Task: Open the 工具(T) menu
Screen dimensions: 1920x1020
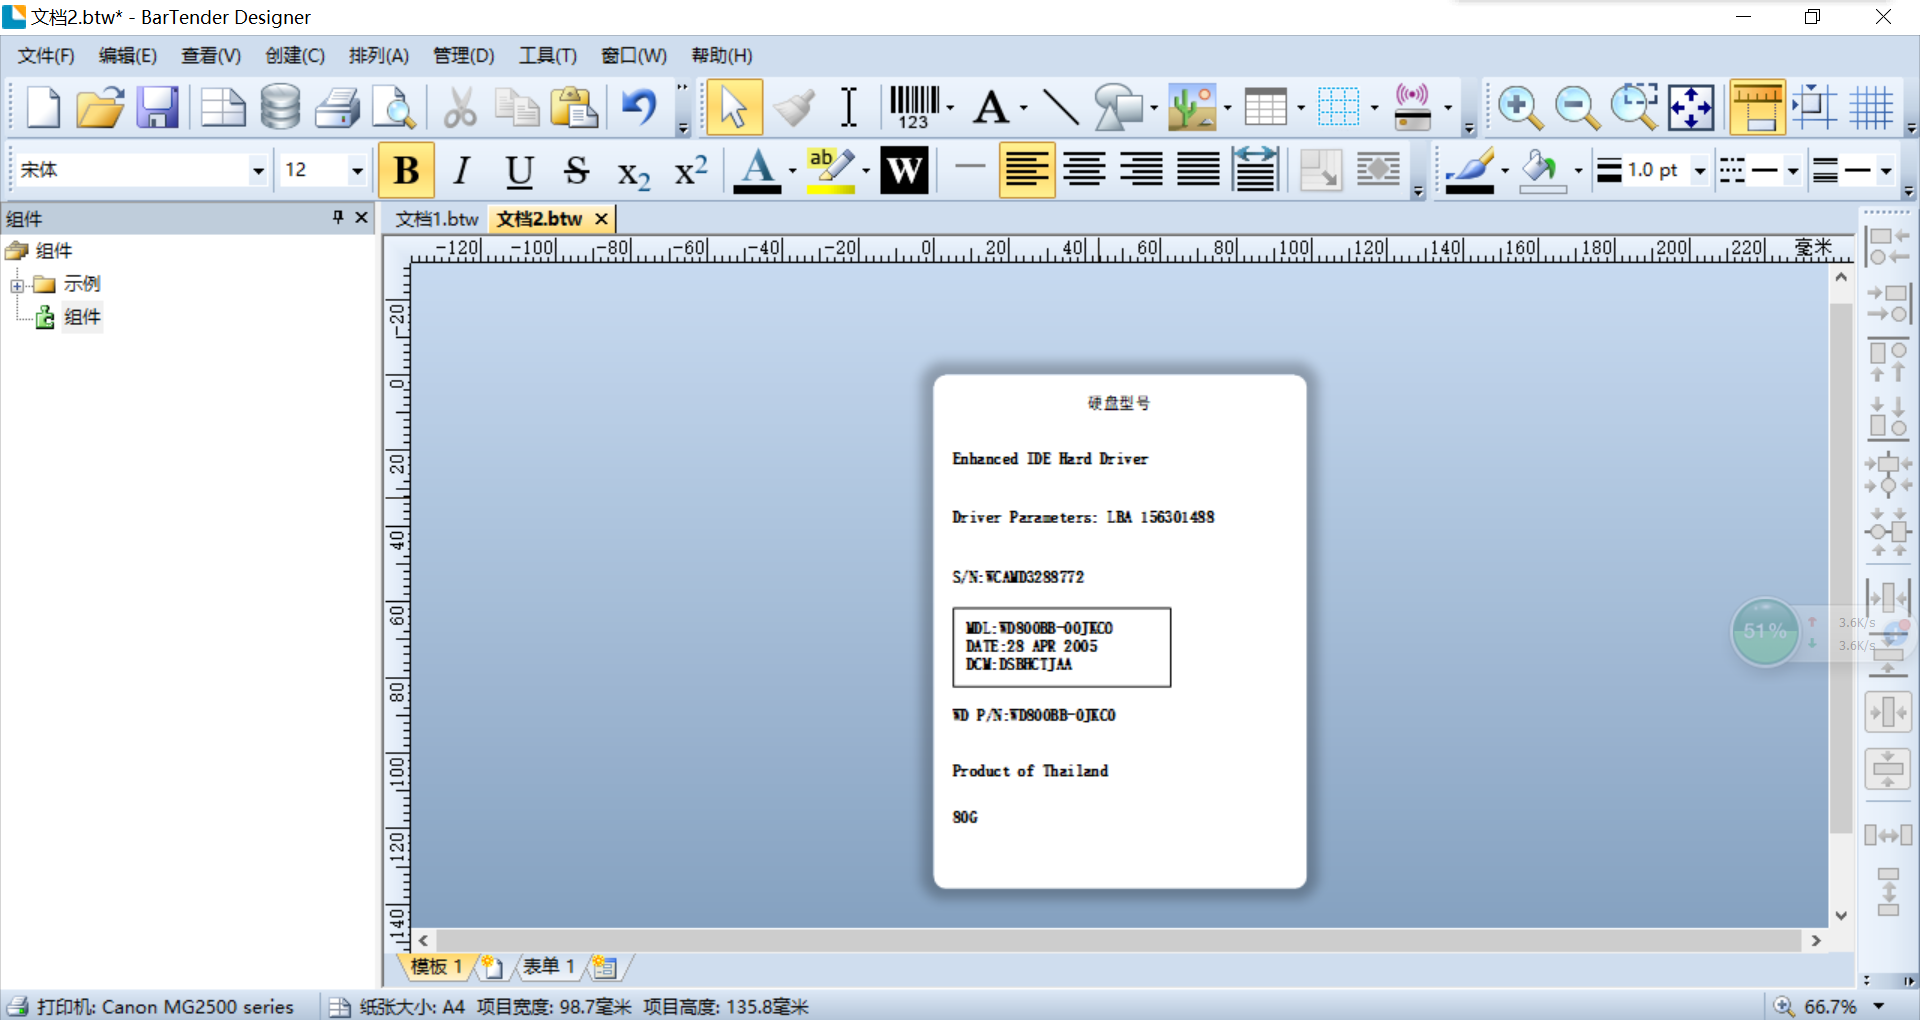Action: 548,56
